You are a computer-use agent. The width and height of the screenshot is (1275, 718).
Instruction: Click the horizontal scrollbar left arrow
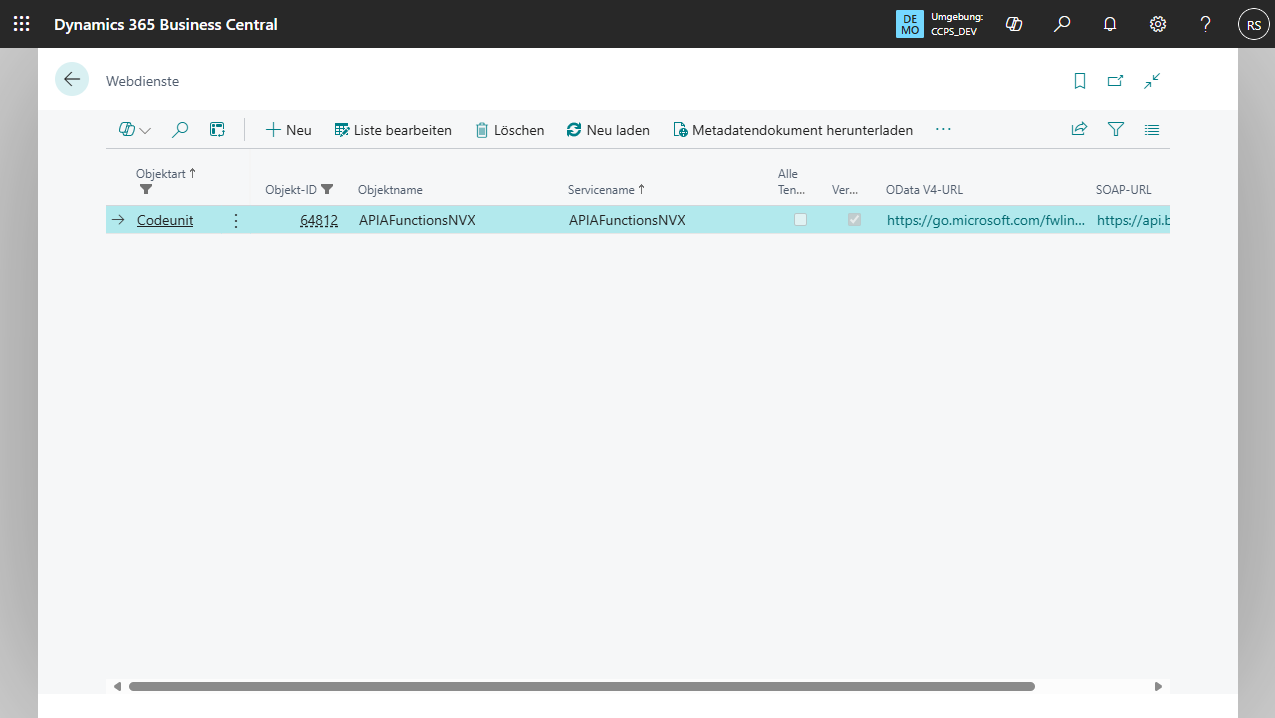(x=118, y=687)
